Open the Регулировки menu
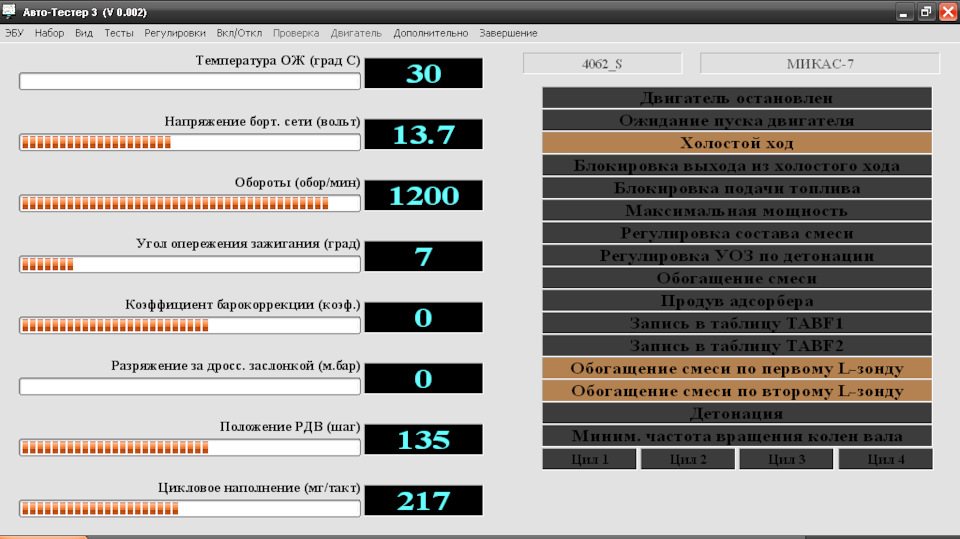The image size is (960, 539). pyautogui.click(x=175, y=33)
